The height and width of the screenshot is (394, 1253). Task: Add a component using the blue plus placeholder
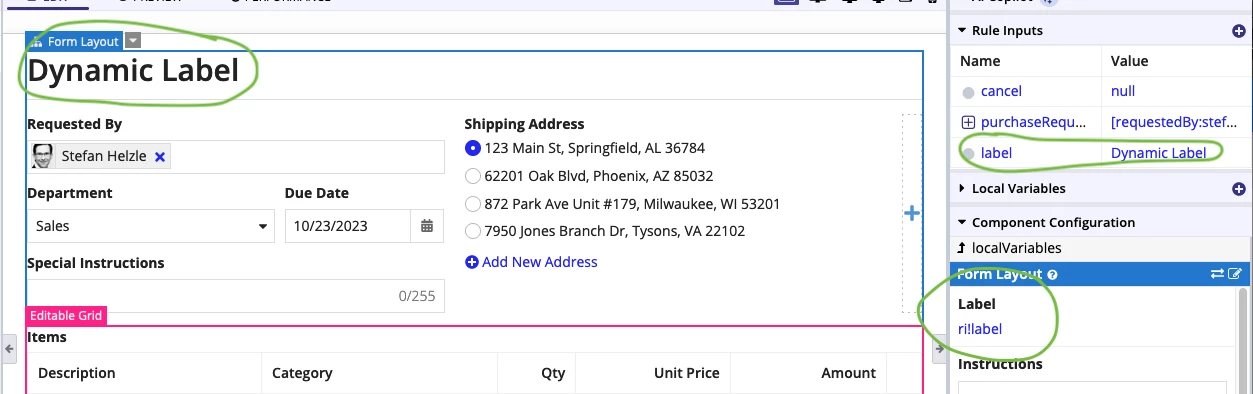[x=912, y=213]
